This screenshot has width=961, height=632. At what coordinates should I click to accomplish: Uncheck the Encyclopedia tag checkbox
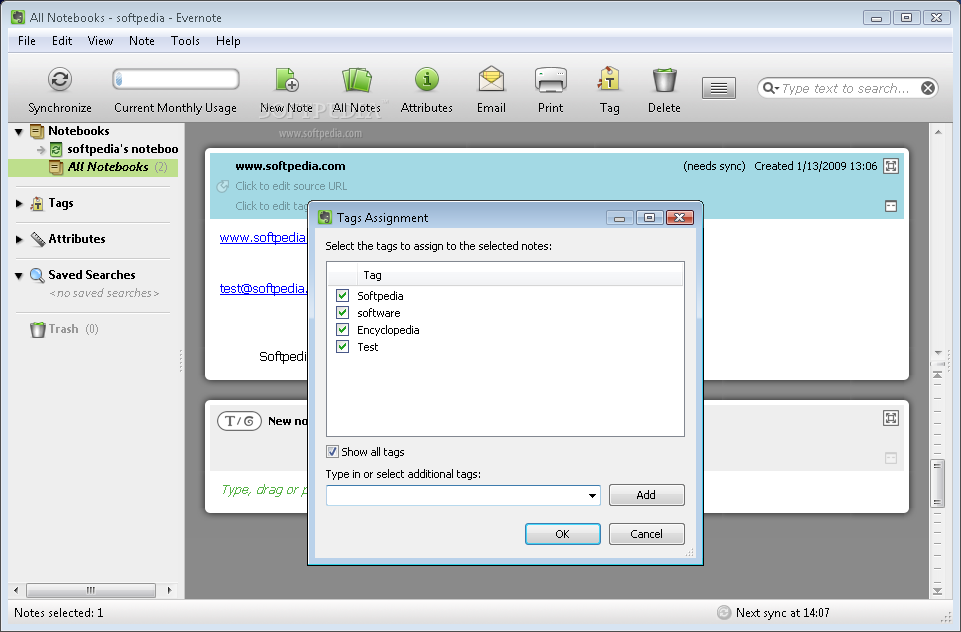(x=343, y=330)
